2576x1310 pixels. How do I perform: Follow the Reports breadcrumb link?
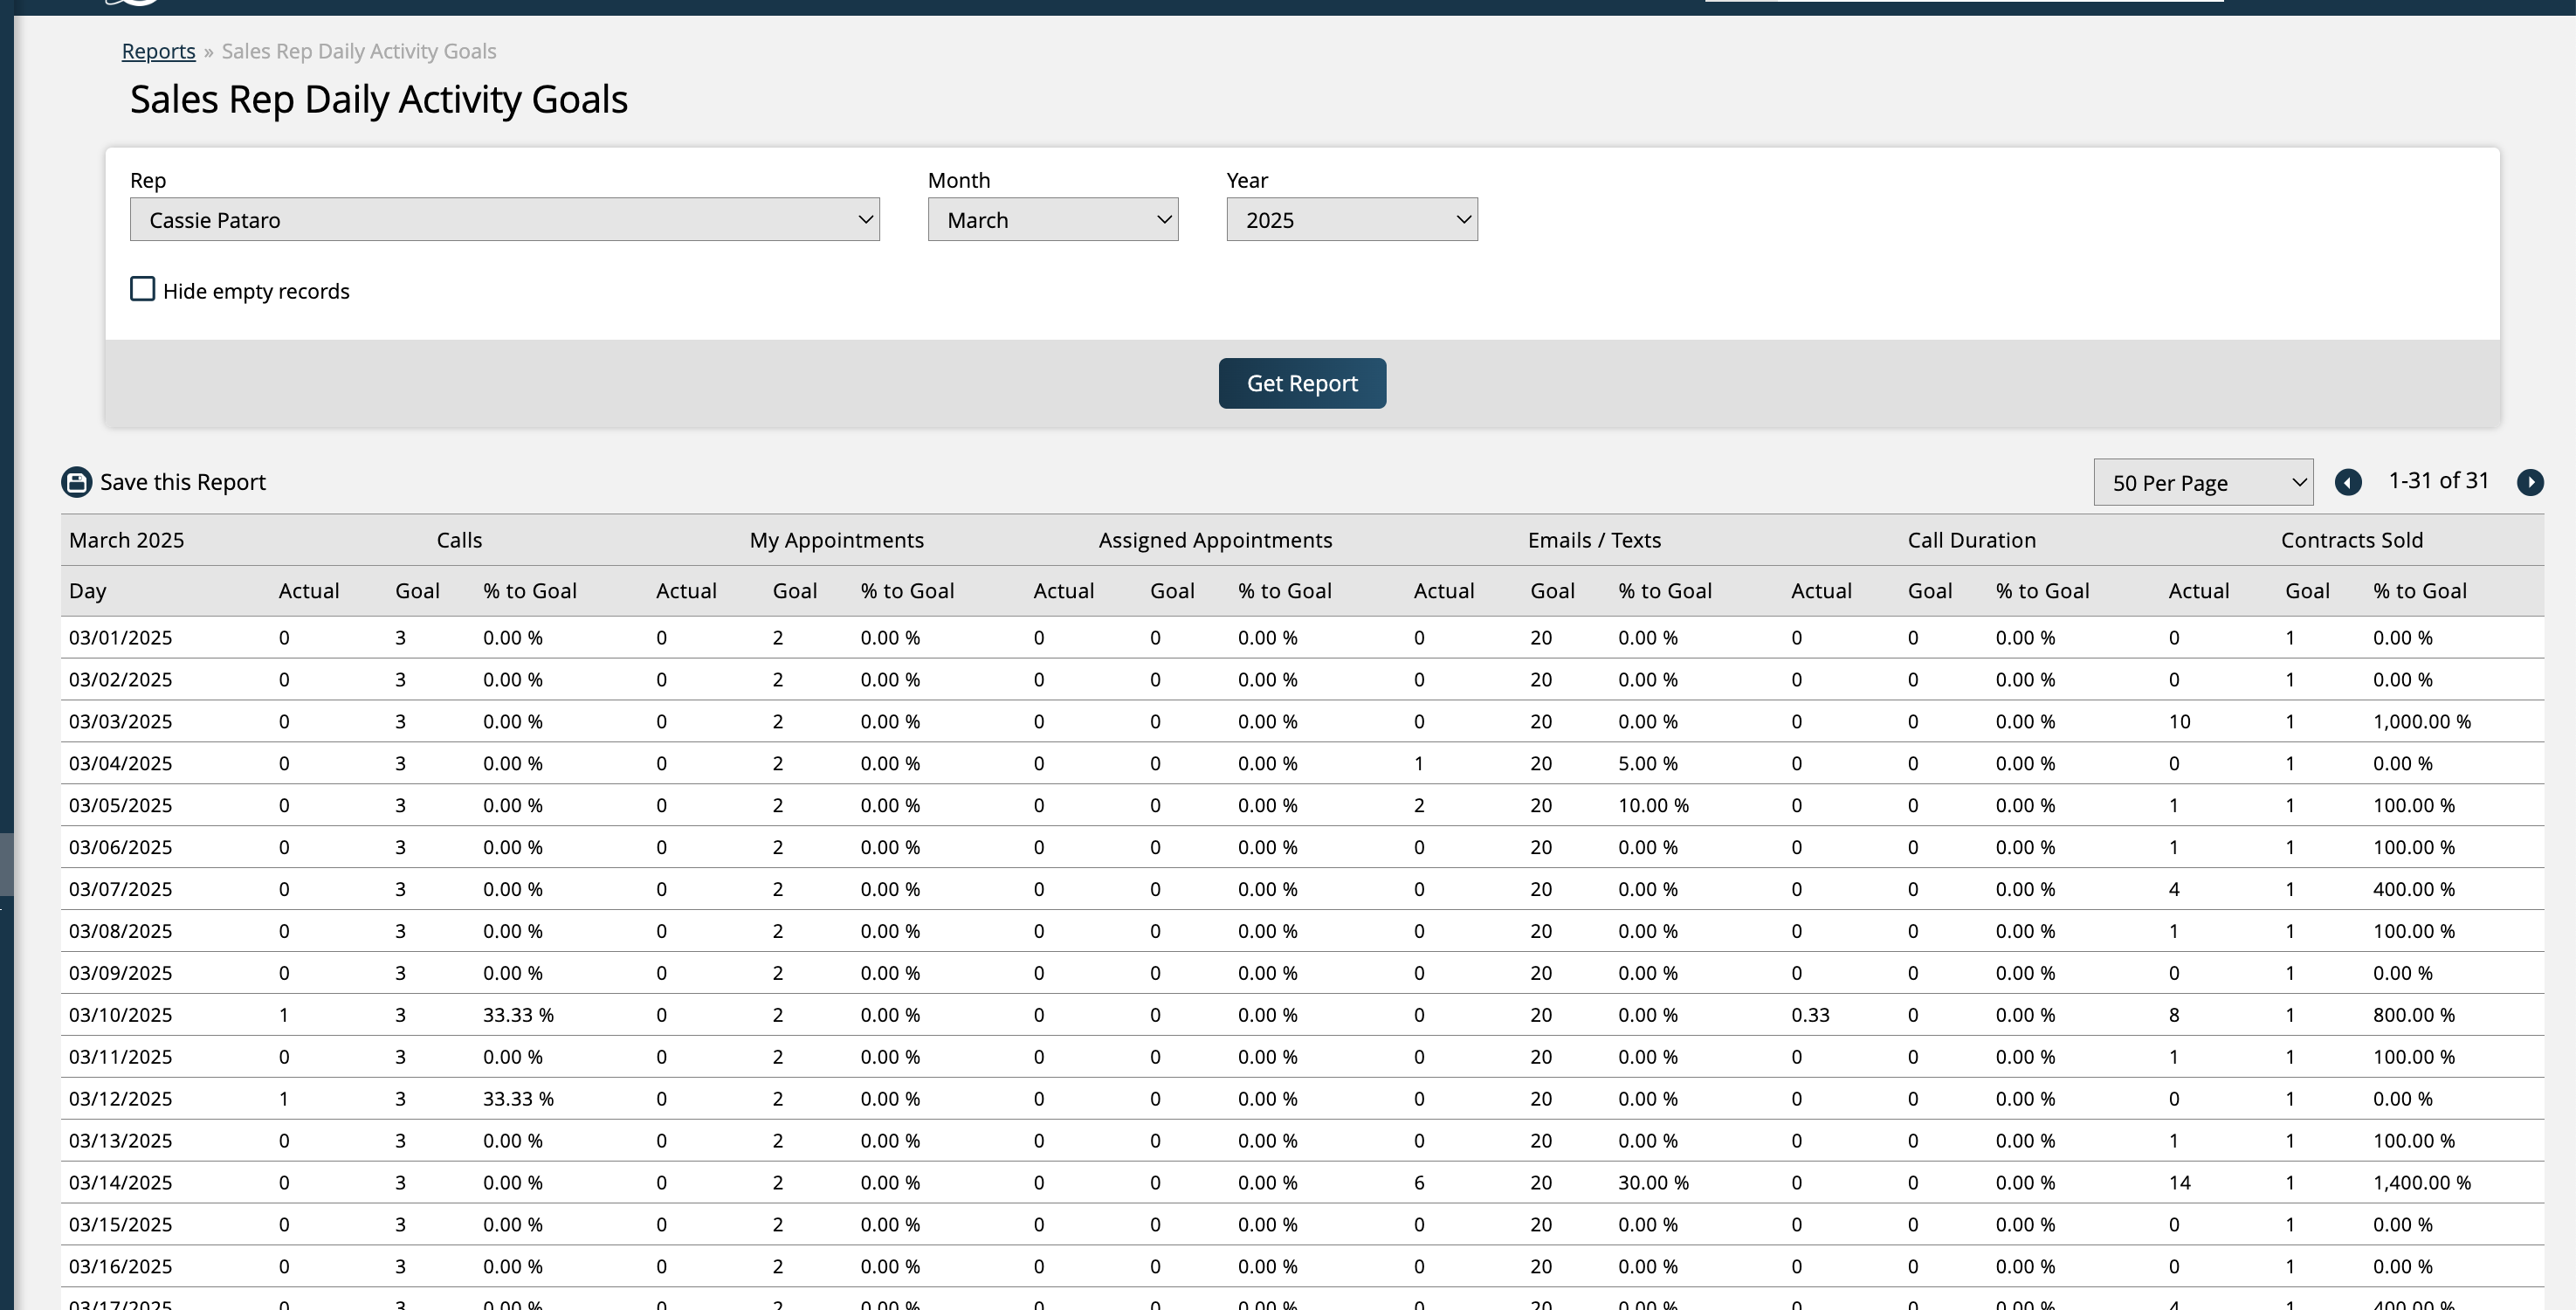[x=158, y=51]
